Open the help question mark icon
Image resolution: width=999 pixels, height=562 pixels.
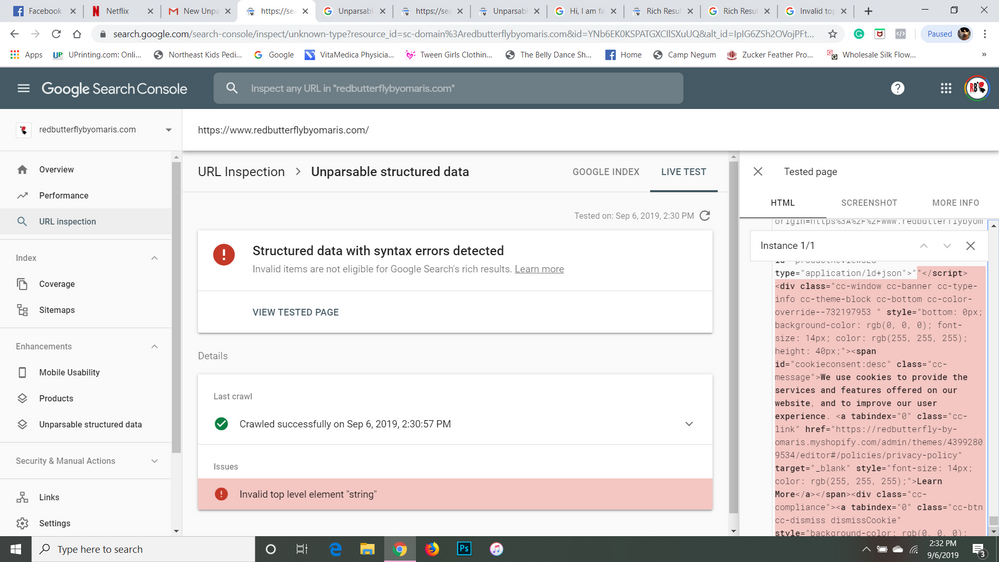click(898, 89)
